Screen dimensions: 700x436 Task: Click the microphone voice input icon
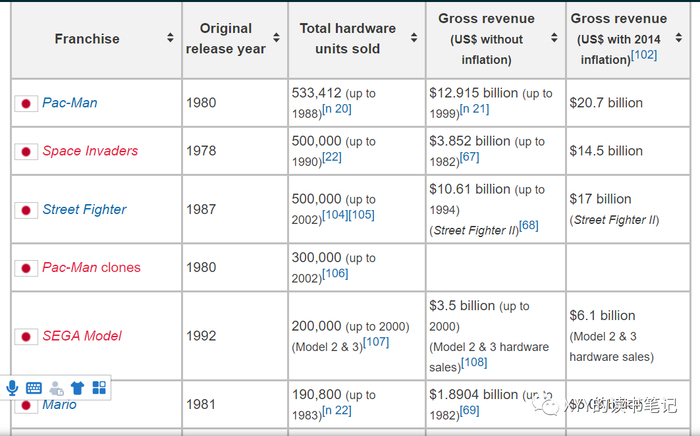tap(13, 388)
